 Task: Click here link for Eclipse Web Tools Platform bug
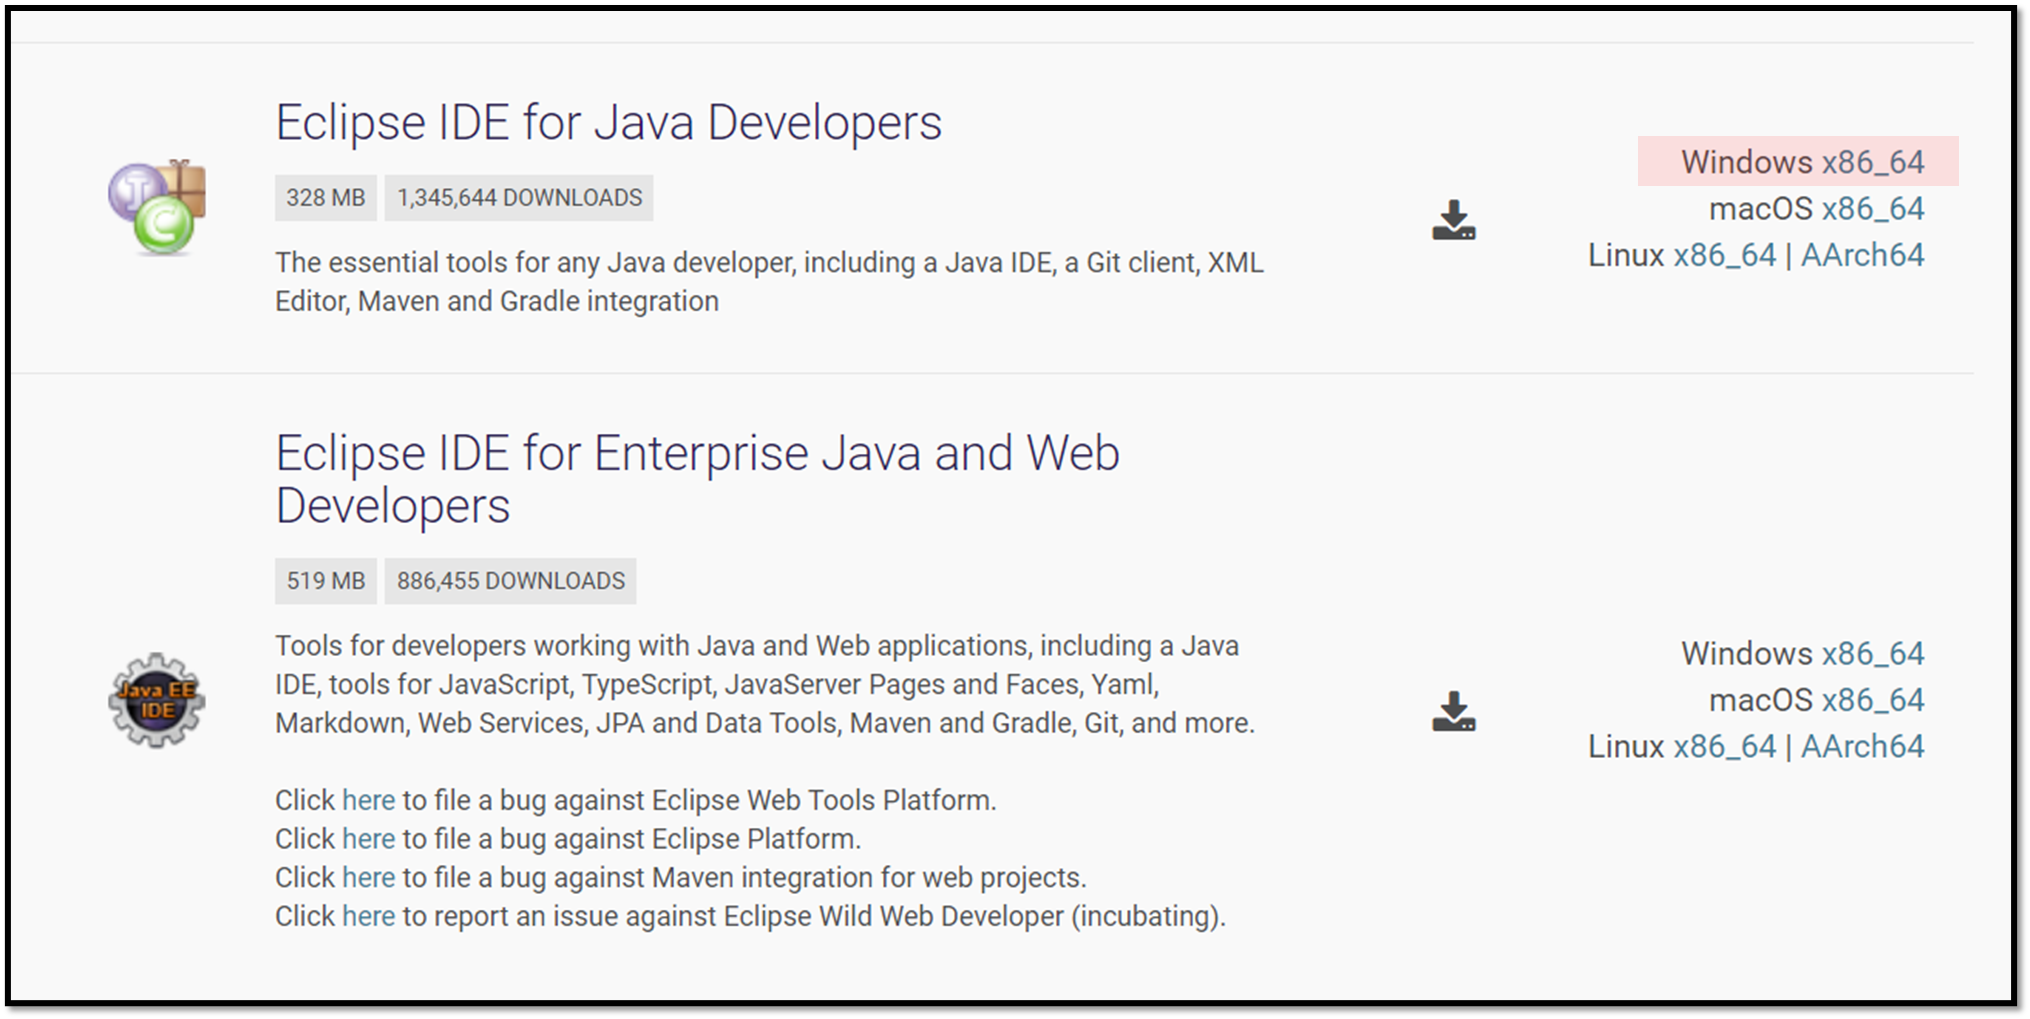[368, 800]
